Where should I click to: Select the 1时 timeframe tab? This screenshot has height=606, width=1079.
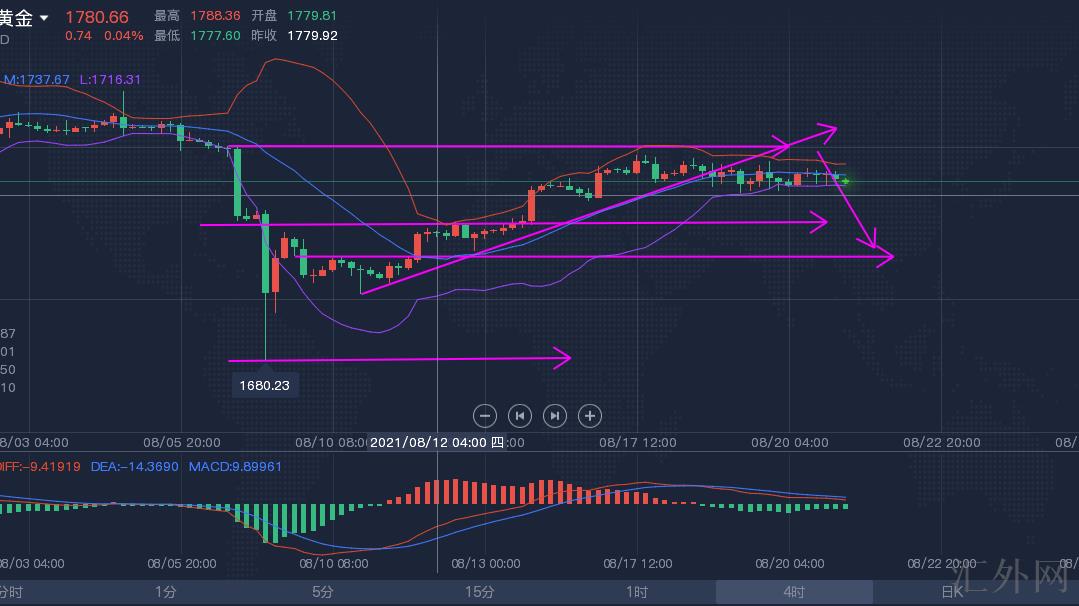[x=637, y=592]
